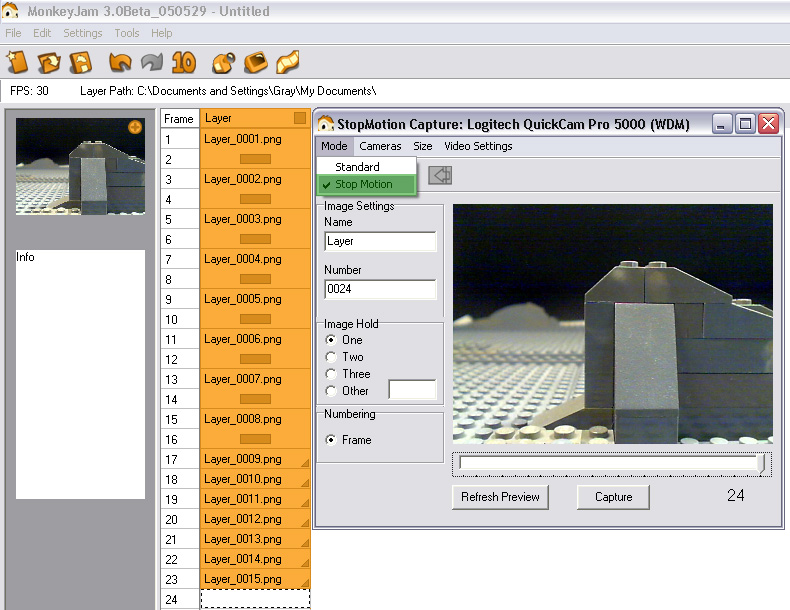Click the slider below the camera preview

[610, 463]
